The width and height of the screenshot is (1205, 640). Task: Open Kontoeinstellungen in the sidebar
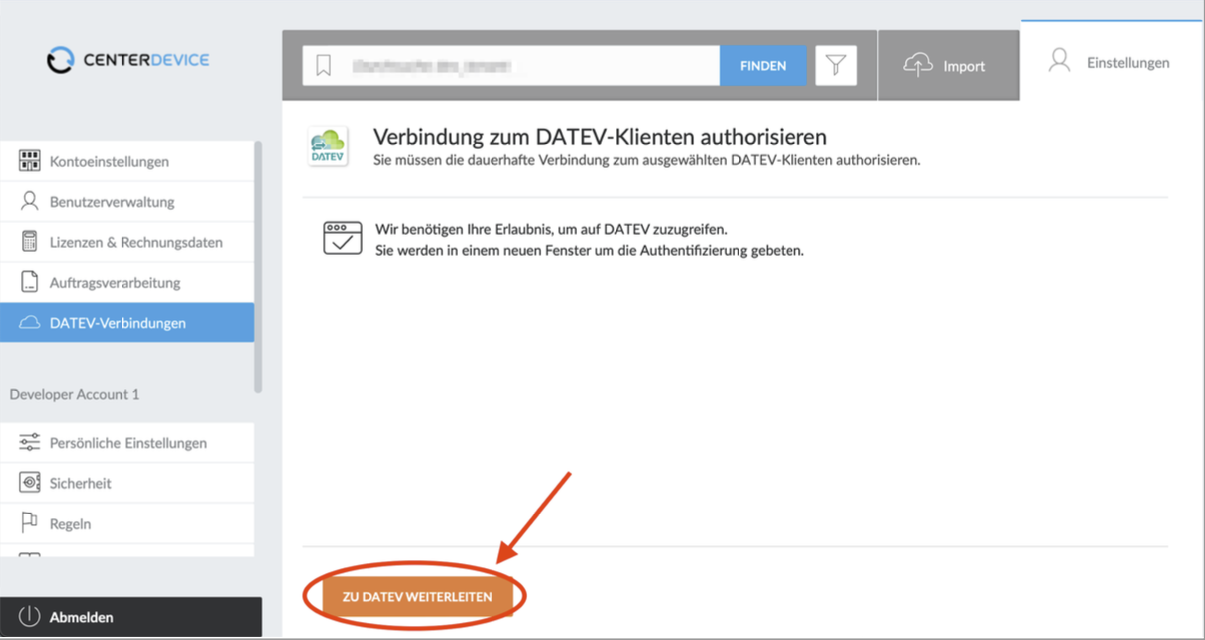click(127, 161)
